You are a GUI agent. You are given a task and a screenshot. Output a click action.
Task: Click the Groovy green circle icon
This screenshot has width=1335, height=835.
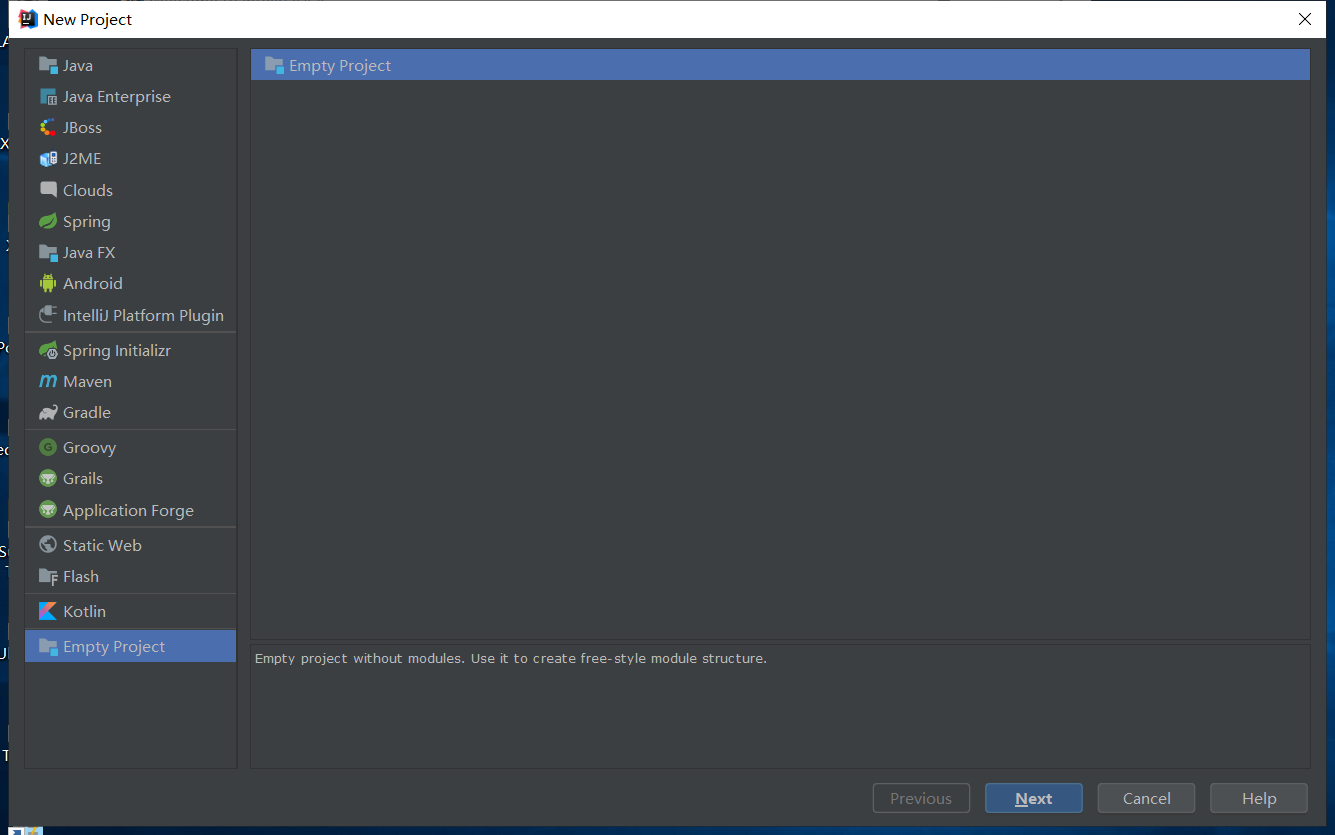pos(48,448)
